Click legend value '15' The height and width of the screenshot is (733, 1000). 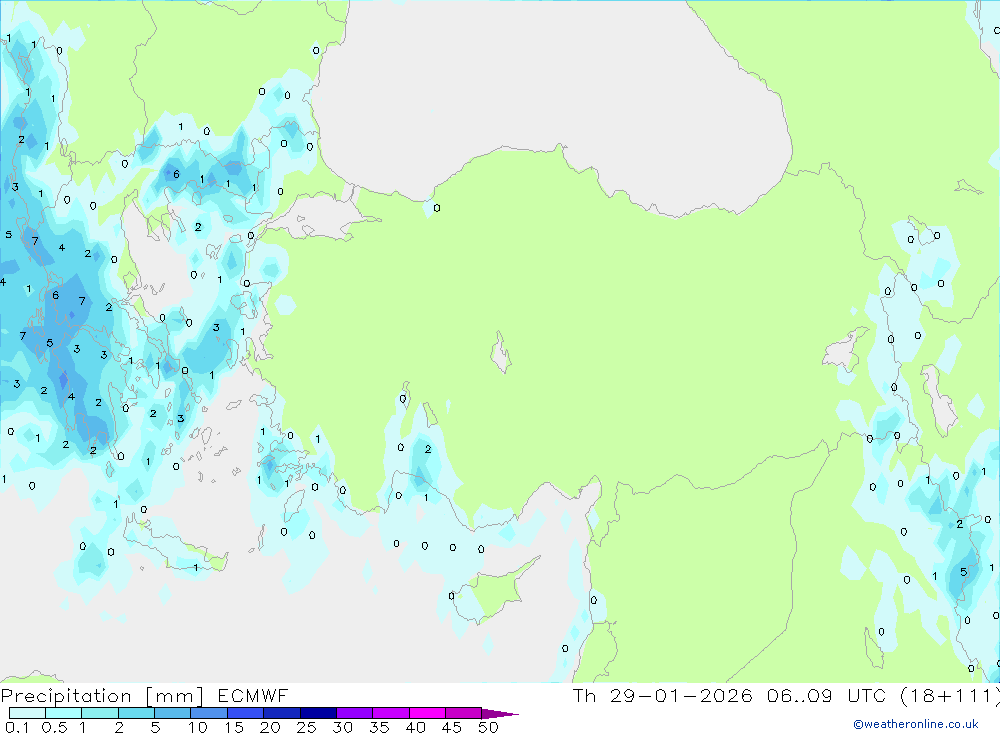coord(234,727)
